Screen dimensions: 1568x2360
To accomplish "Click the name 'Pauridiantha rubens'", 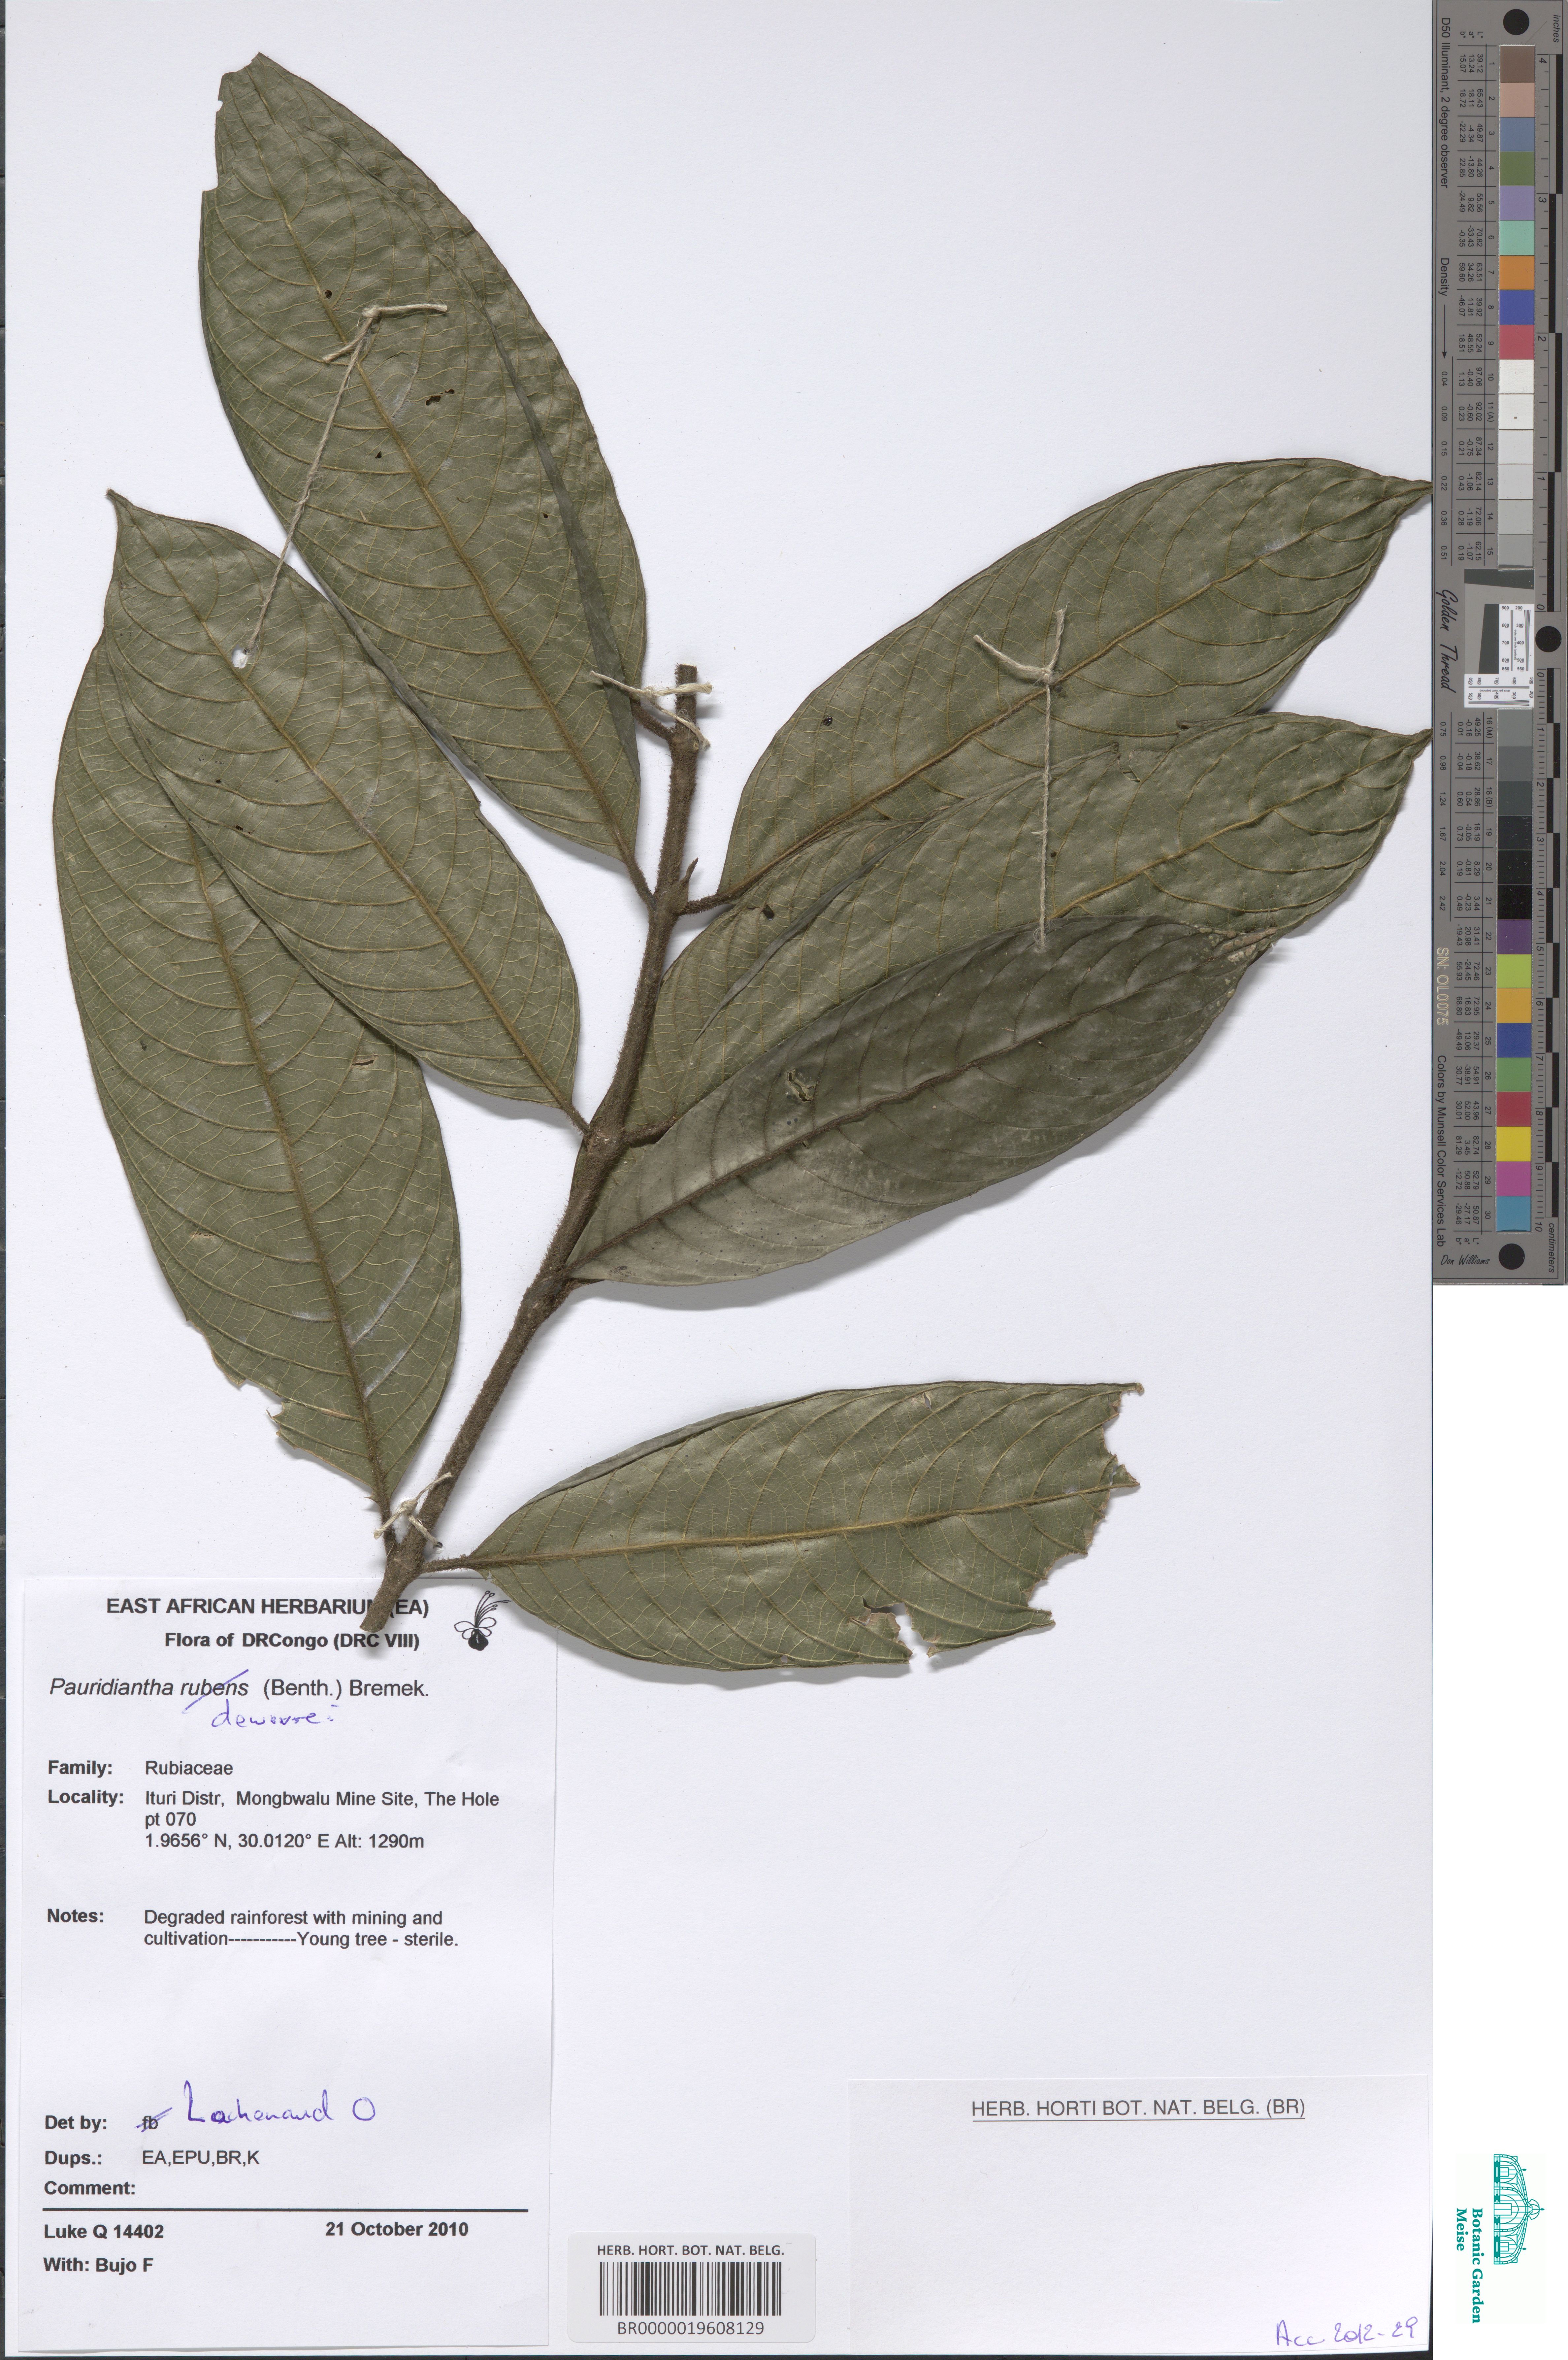I will click(149, 1688).
